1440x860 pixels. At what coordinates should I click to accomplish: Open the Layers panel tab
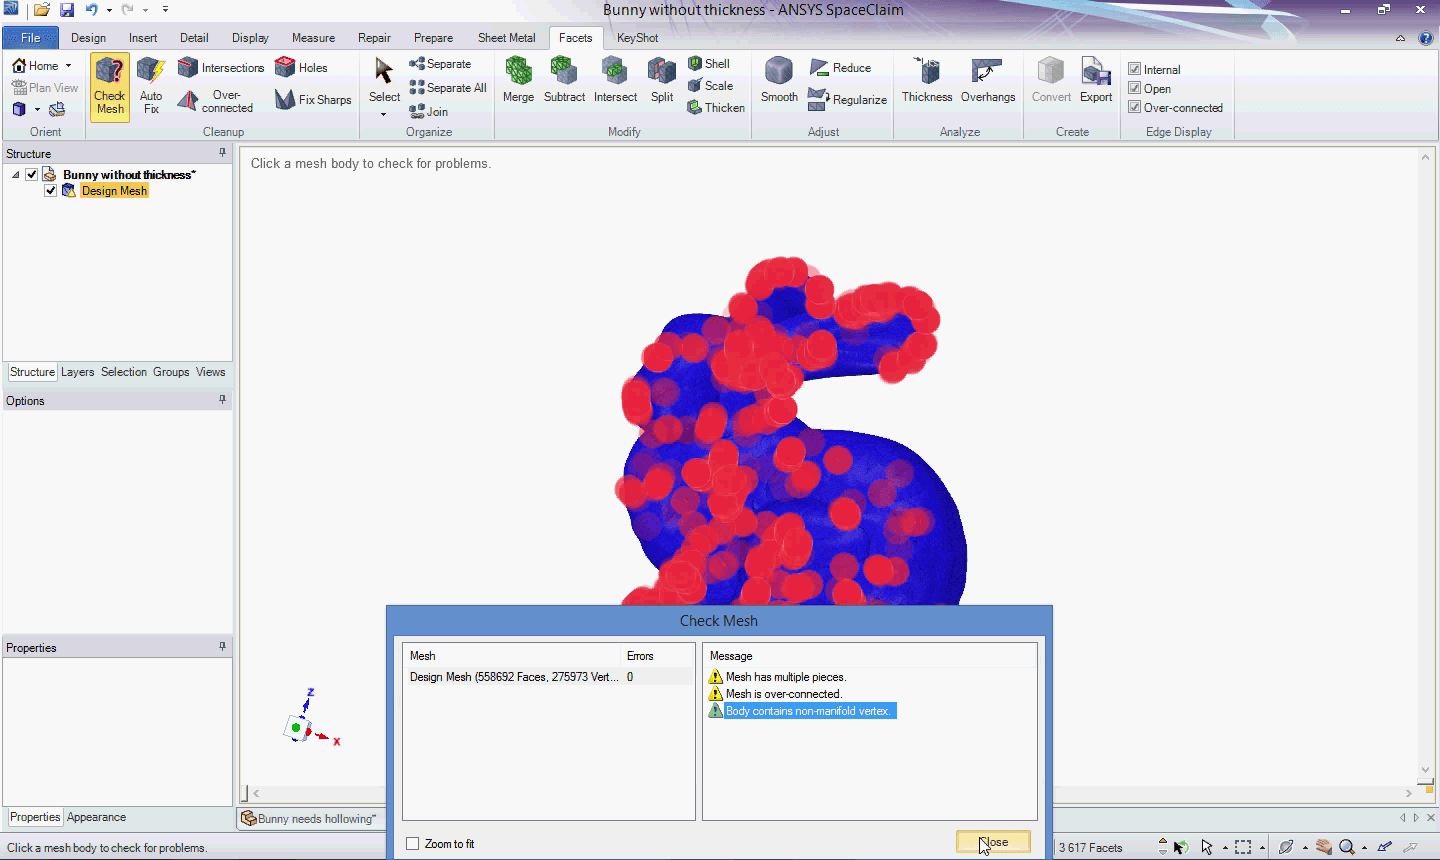pos(77,372)
